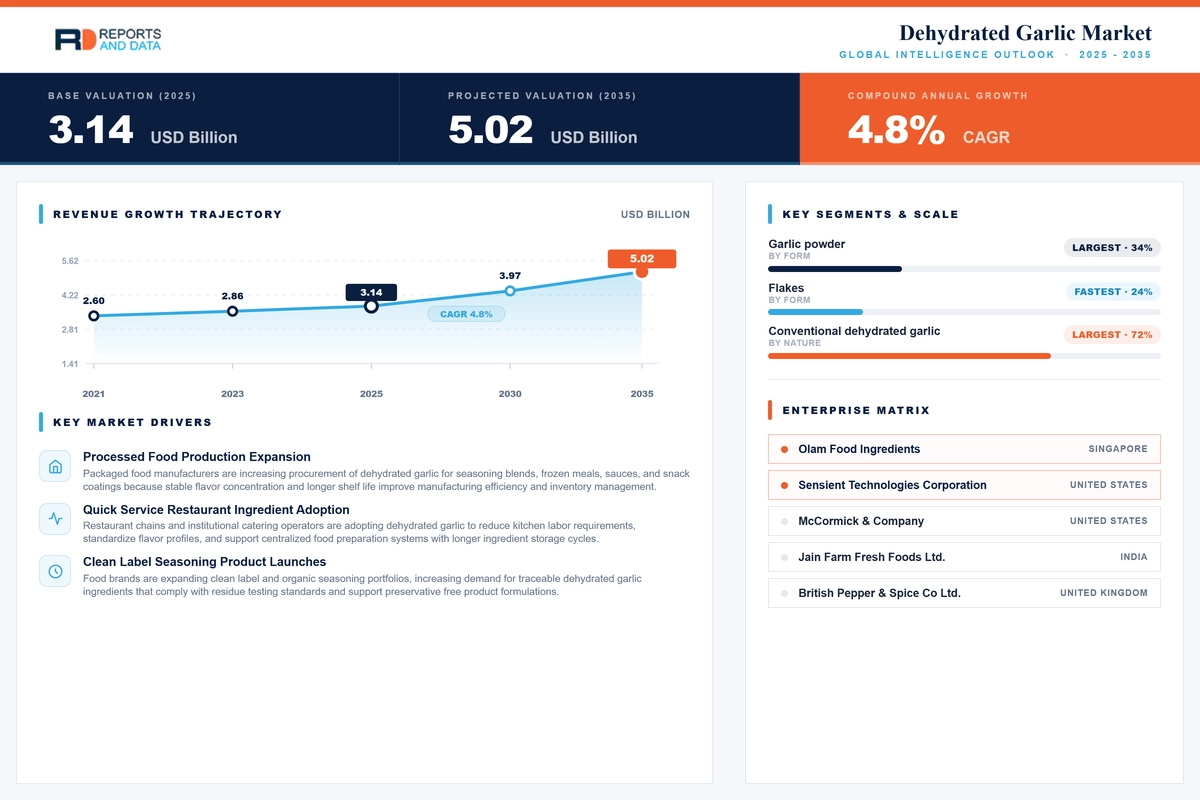1200x800 pixels.
Task: Click the pulse icon beside Quick Service Restaurant
Action: [x=55, y=519]
